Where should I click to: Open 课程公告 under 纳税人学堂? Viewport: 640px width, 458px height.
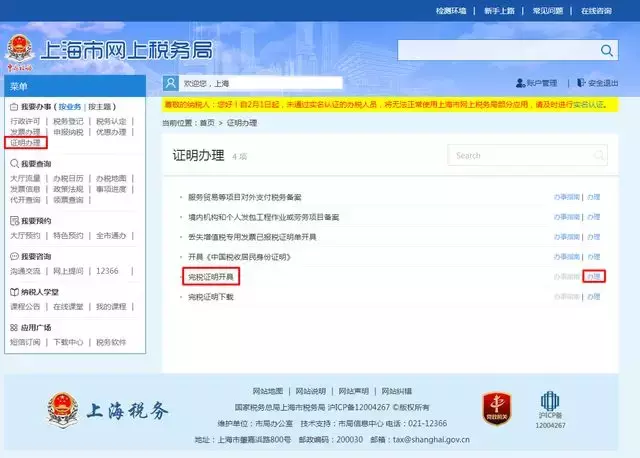pos(25,307)
